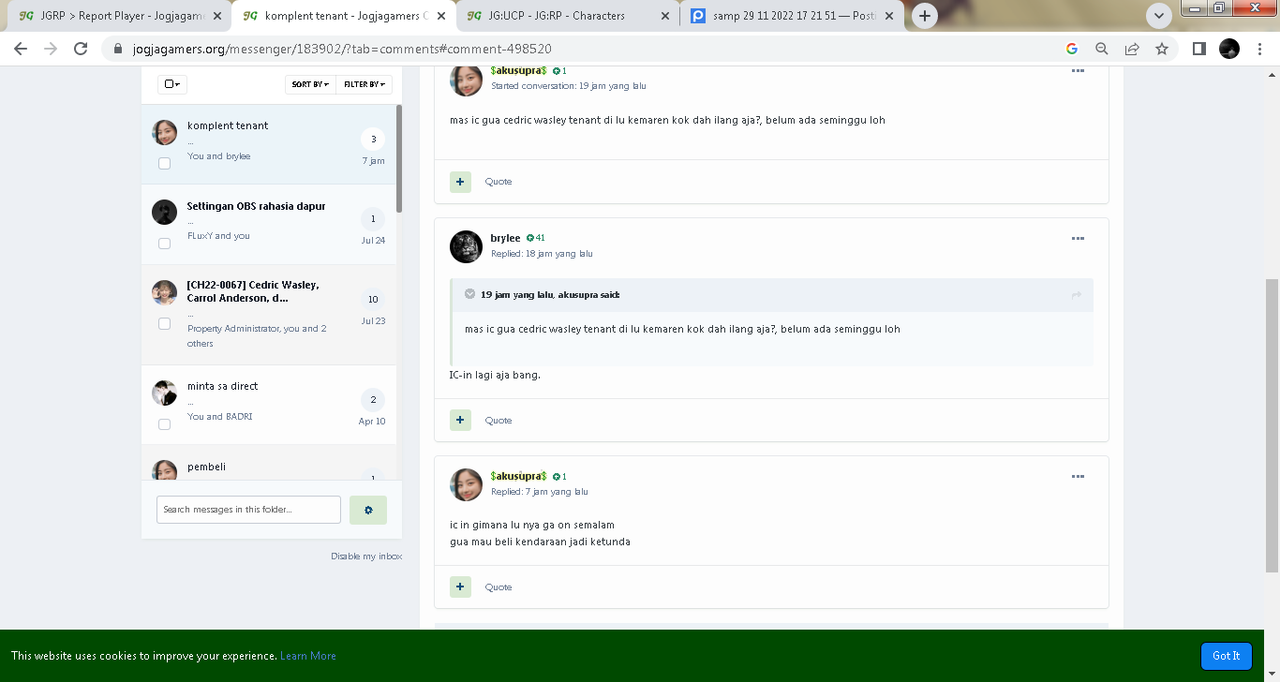1280x682 pixels.
Task: Open the Chrome profile avatar
Action: point(1230,48)
